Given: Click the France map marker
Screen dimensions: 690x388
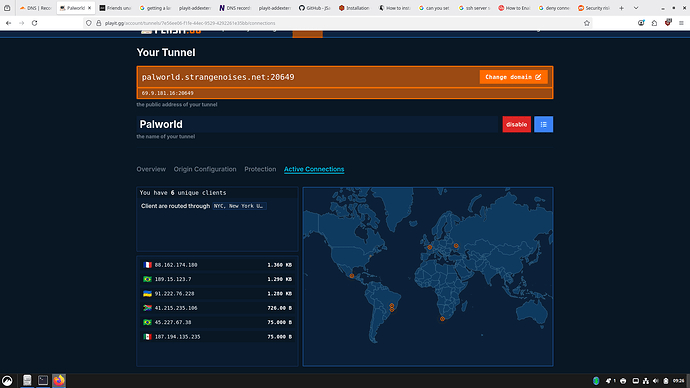Looking at the screenshot, I should click(x=429, y=247).
